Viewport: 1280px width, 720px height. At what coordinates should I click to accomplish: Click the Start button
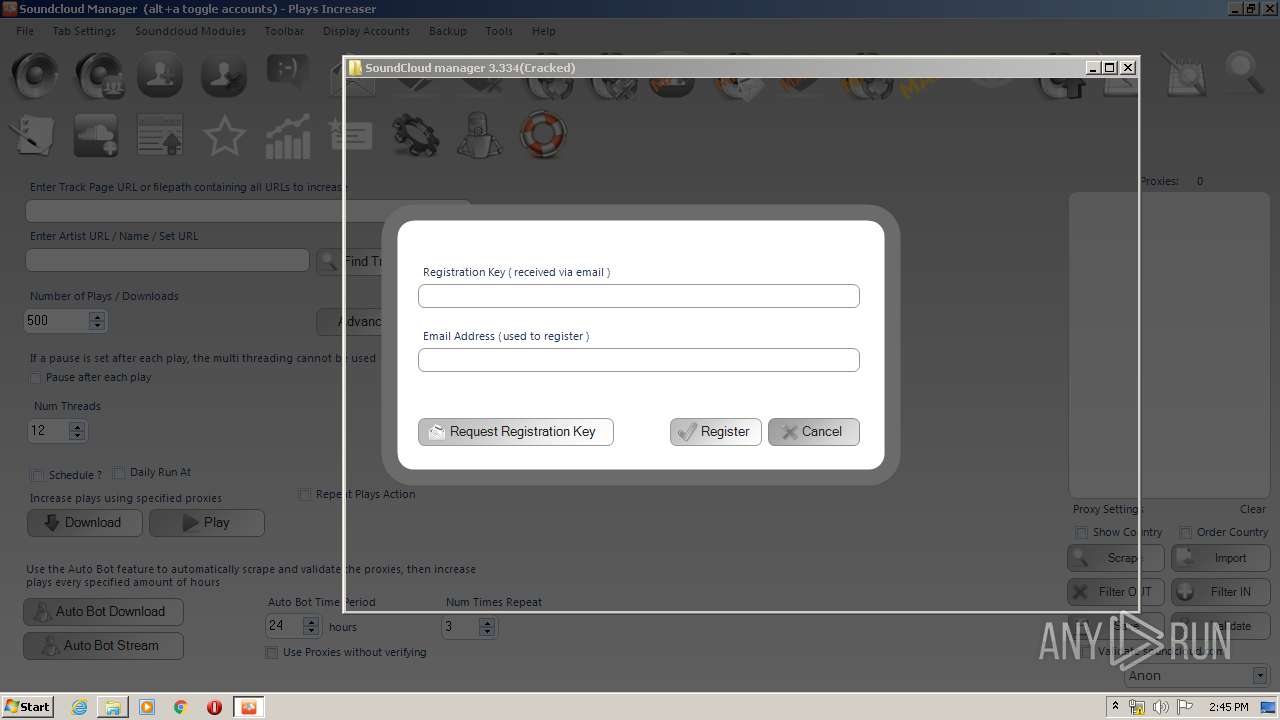pos(27,707)
